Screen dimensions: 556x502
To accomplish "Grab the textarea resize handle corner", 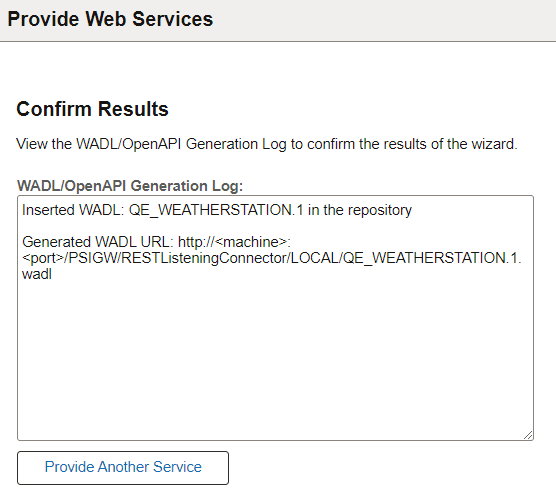I will (528, 435).
